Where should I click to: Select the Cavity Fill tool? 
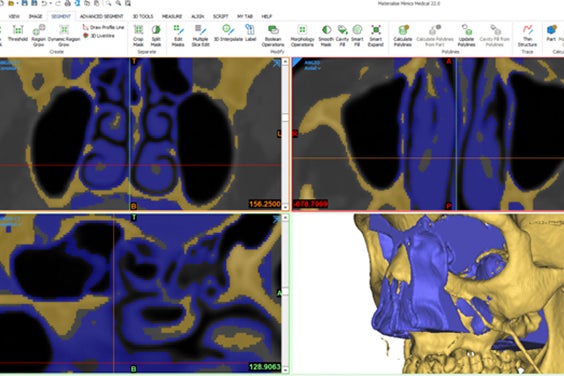point(342,36)
